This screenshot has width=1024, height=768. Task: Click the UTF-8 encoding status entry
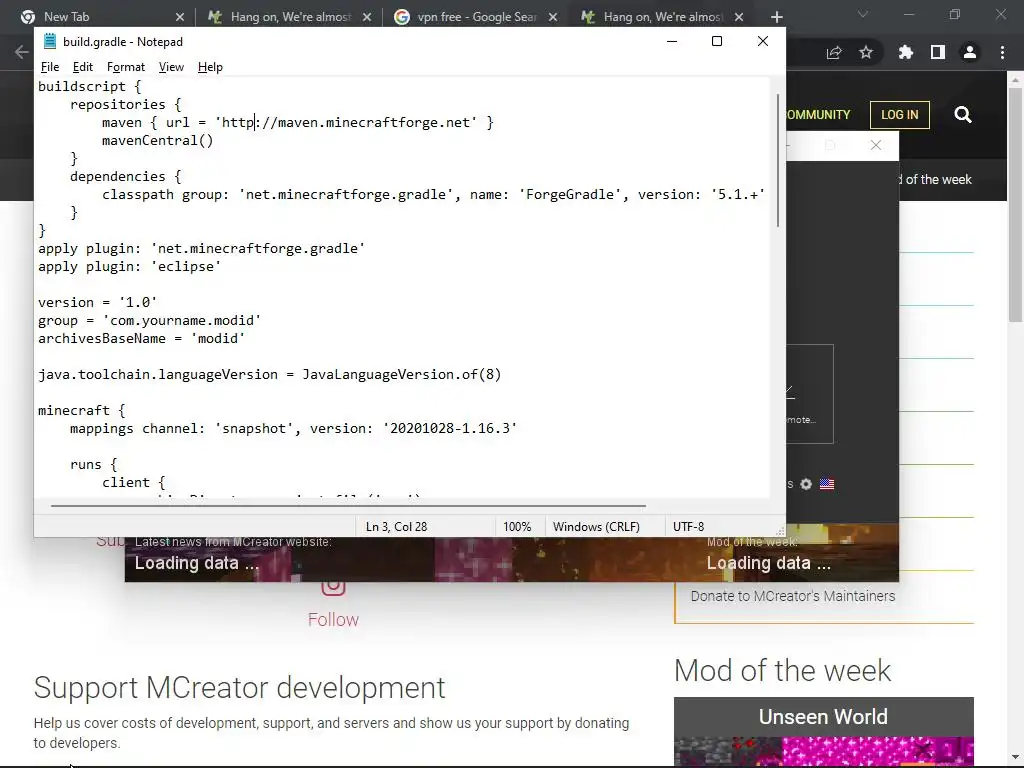pyautogui.click(x=688, y=526)
